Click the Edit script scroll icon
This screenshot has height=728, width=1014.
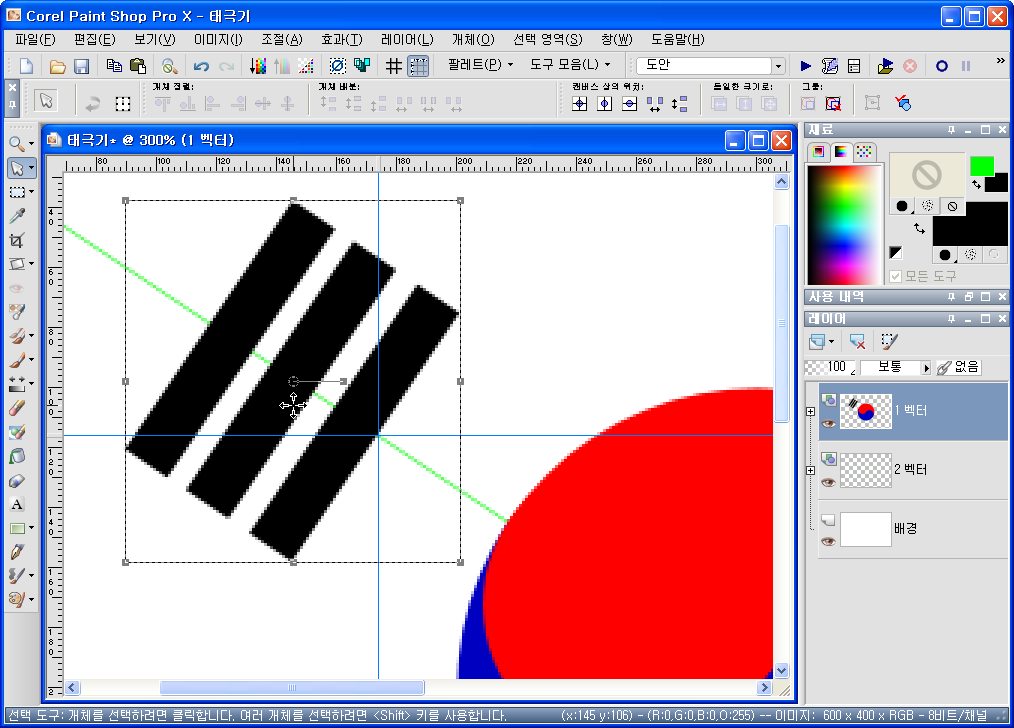(830, 66)
